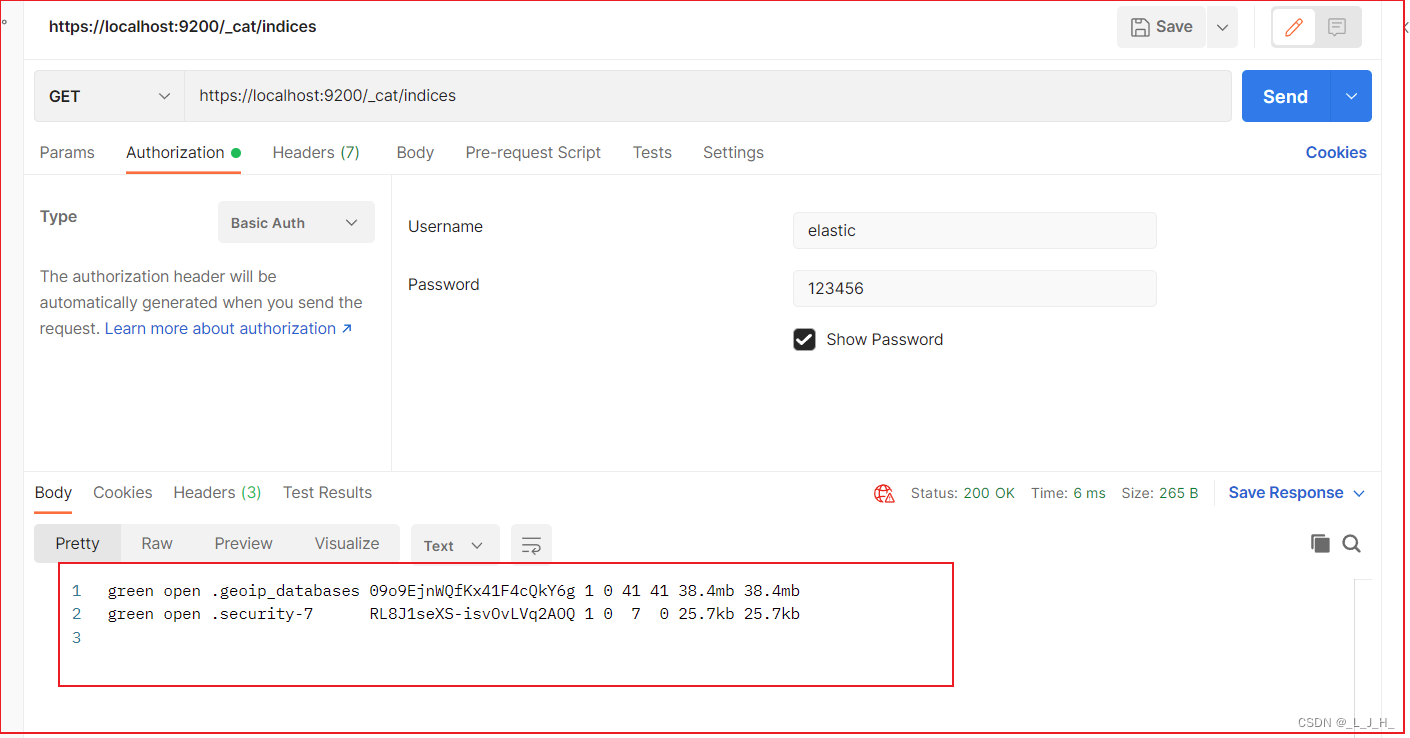
Task: Click the Size 265 B text
Action: point(1159,493)
